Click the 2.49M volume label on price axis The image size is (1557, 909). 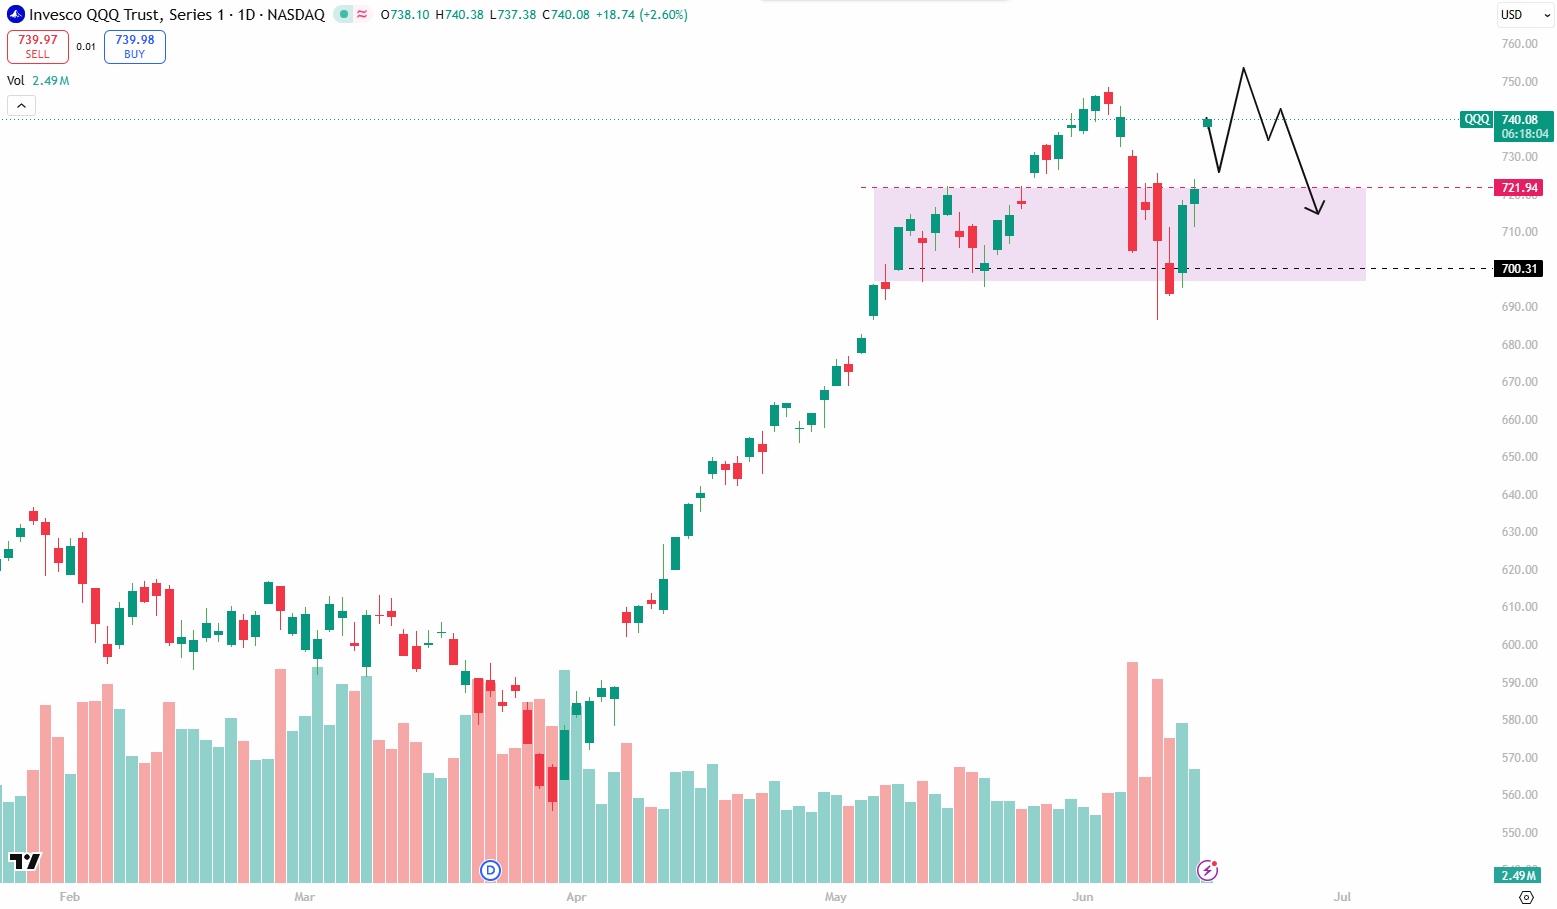pyautogui.click(x=1519, y=875)
